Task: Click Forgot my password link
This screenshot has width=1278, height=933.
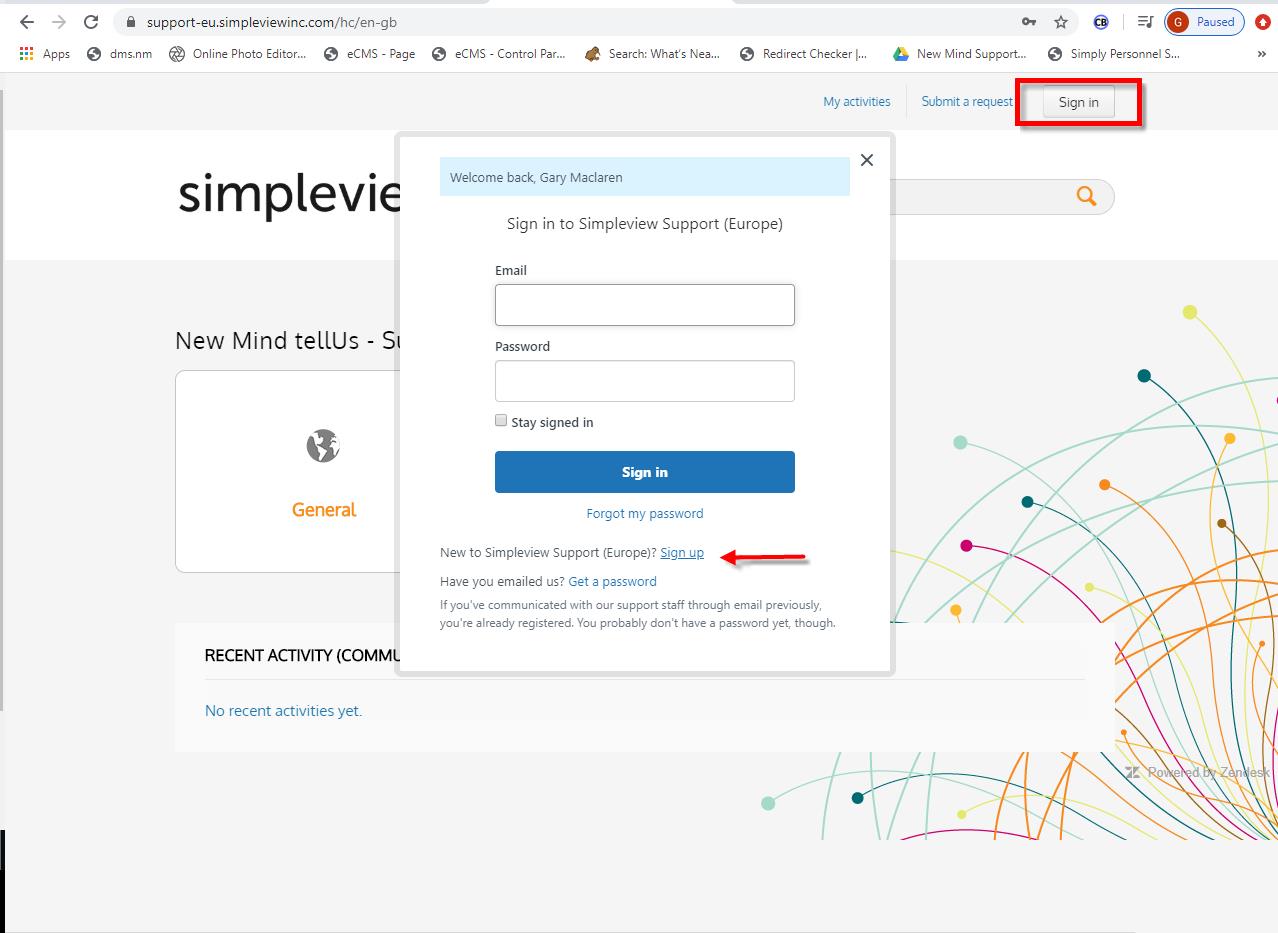Action: pyautogui.click(x=645, y=513)
